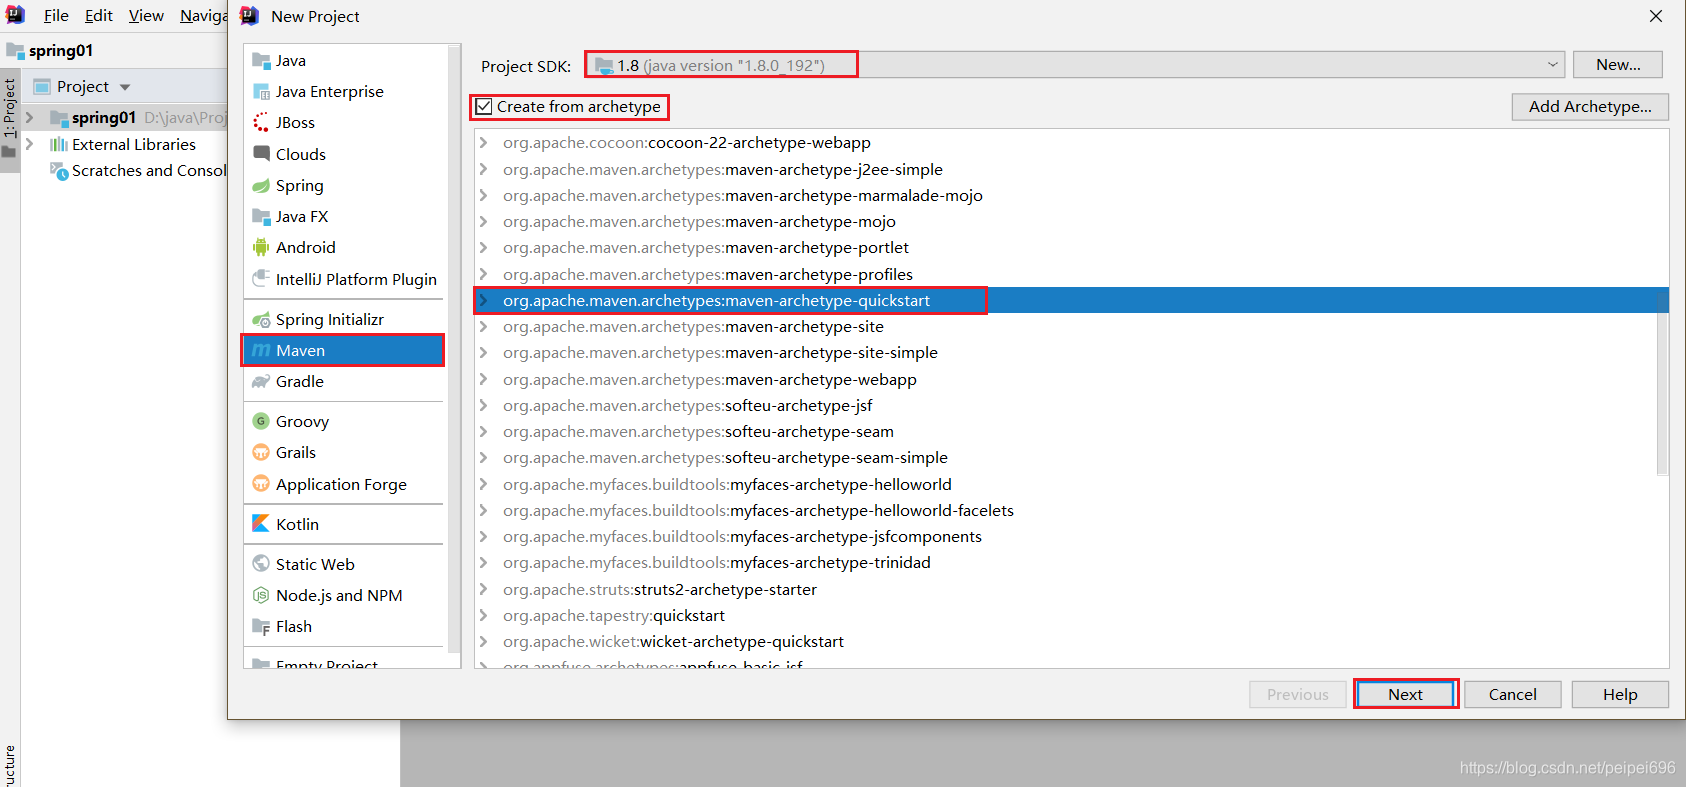Click the Add Archetype... button

tap(1590, 106)
